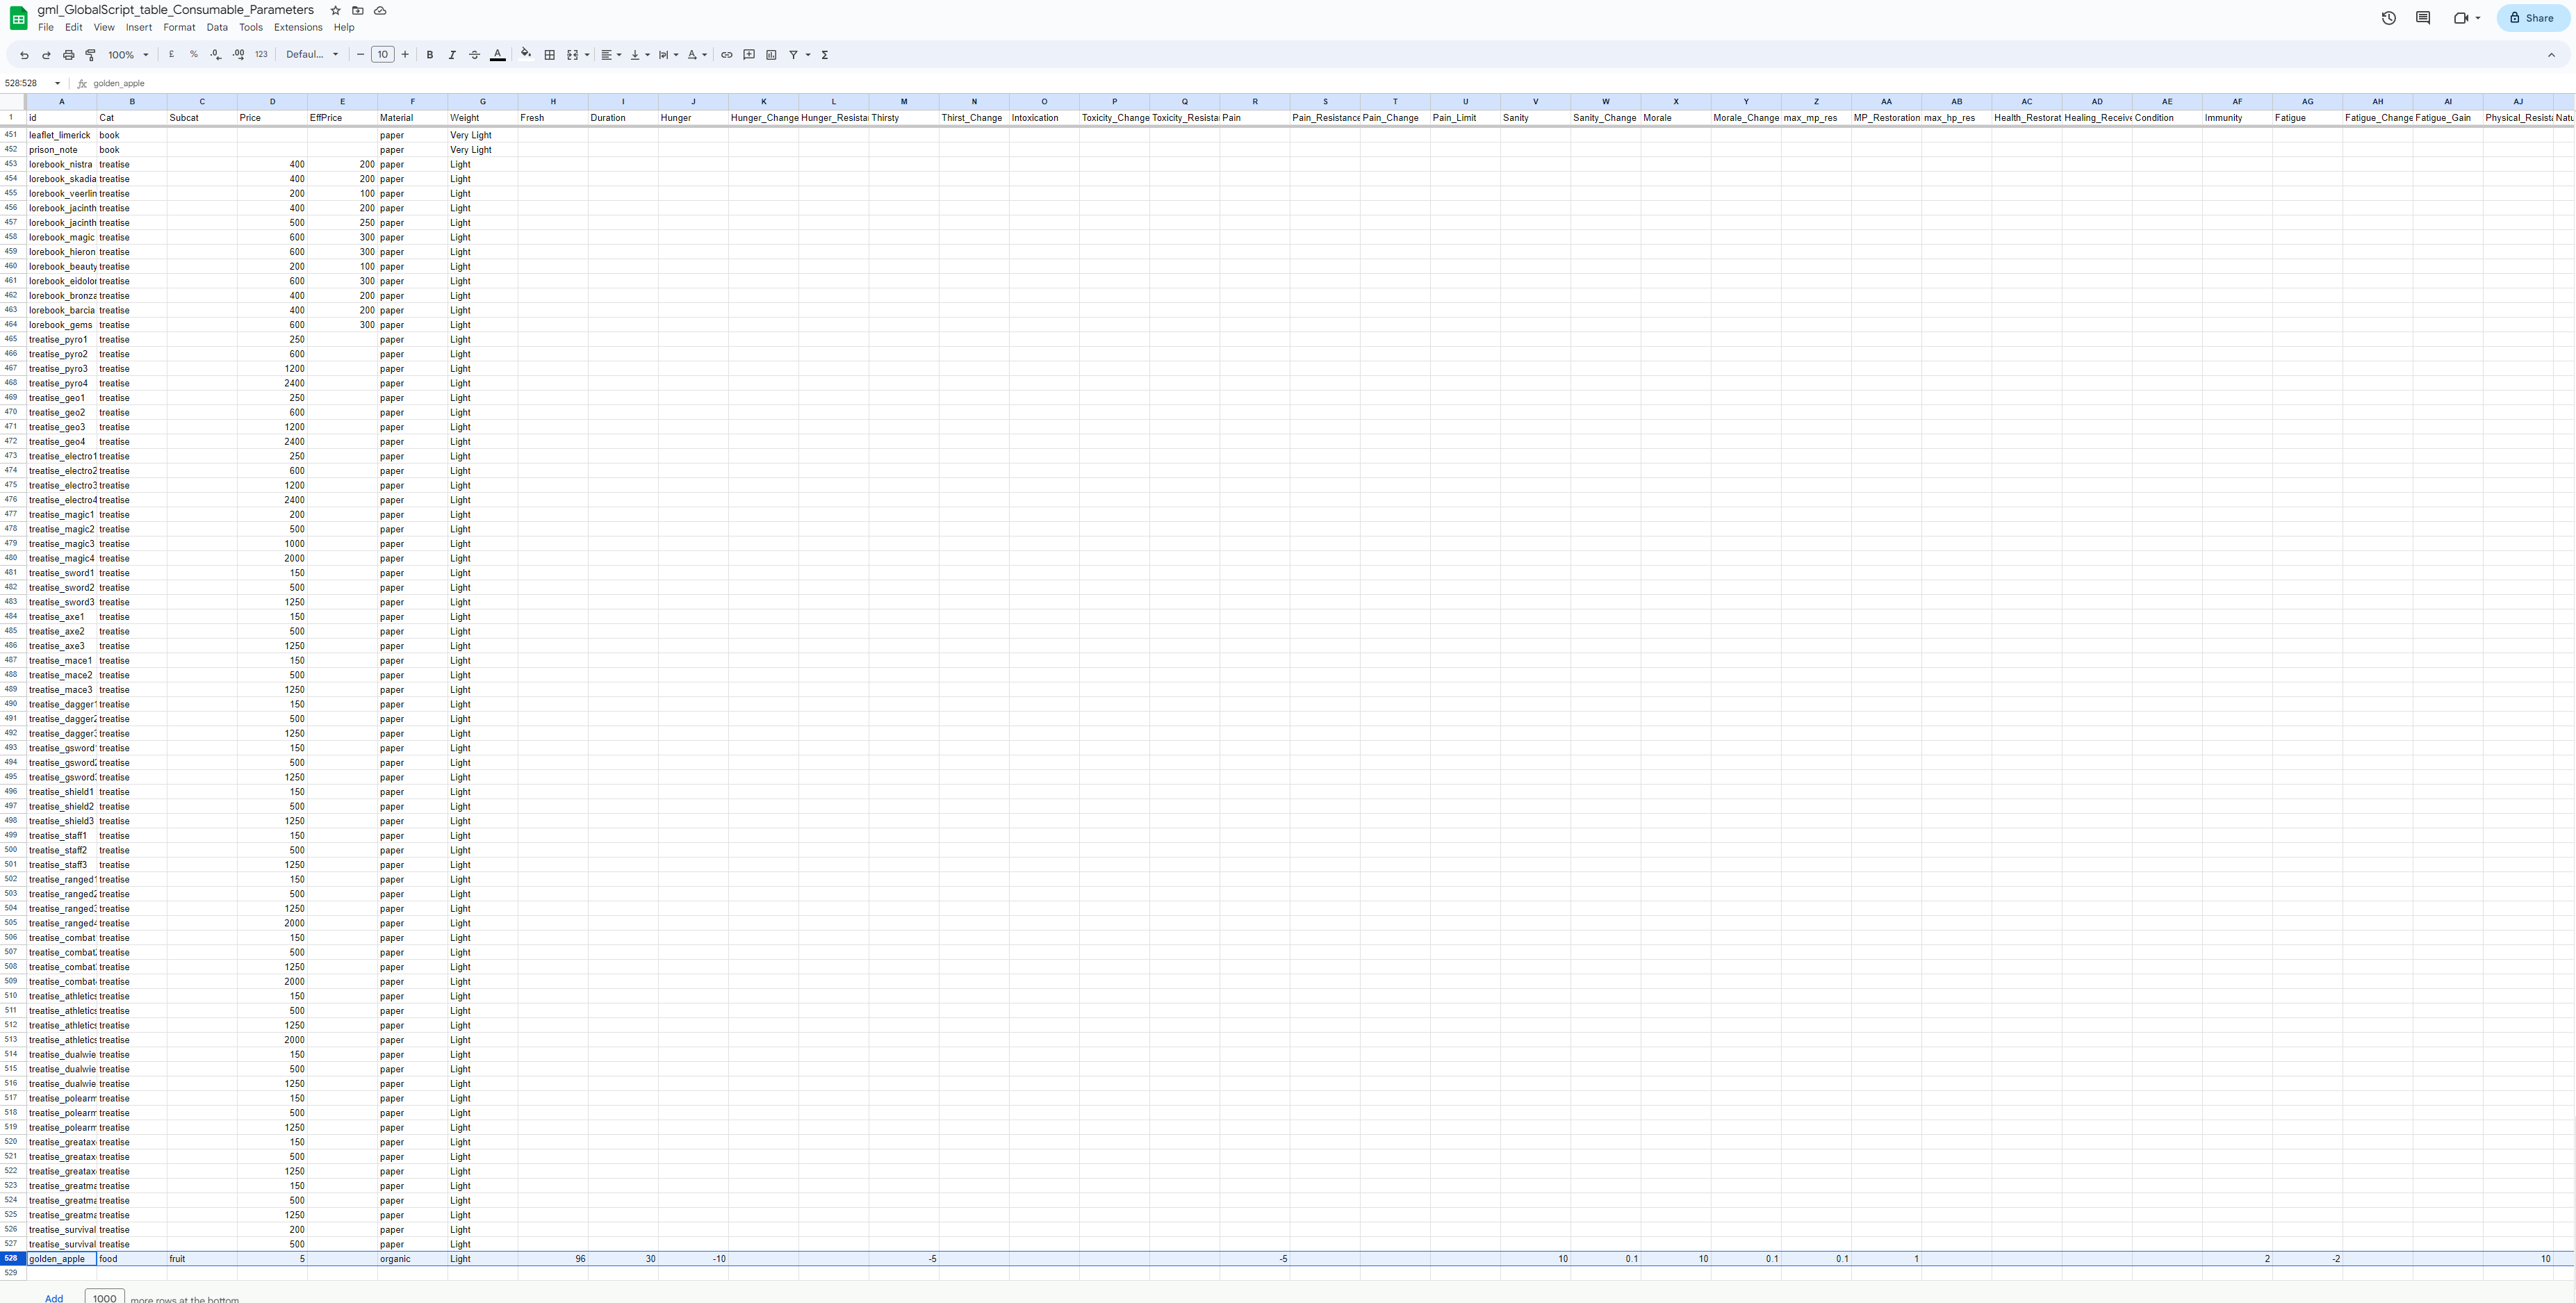Click the functions sigma icon
The image size is (2576, 1303).
click(825, 55)
